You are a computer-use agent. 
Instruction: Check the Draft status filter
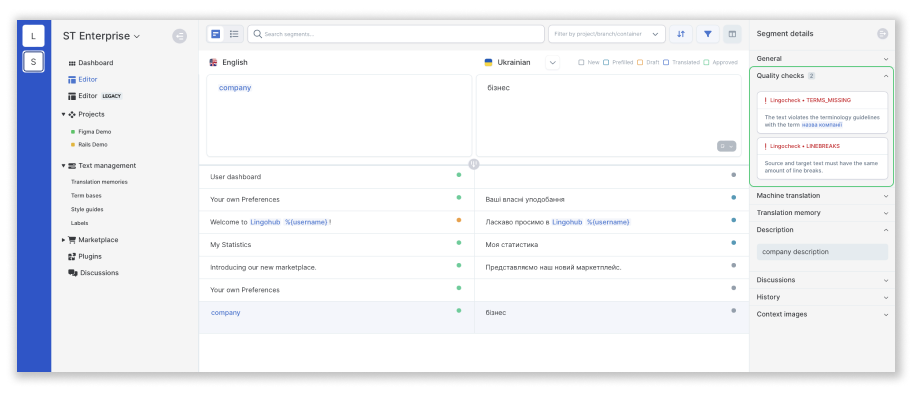point(640,62)
